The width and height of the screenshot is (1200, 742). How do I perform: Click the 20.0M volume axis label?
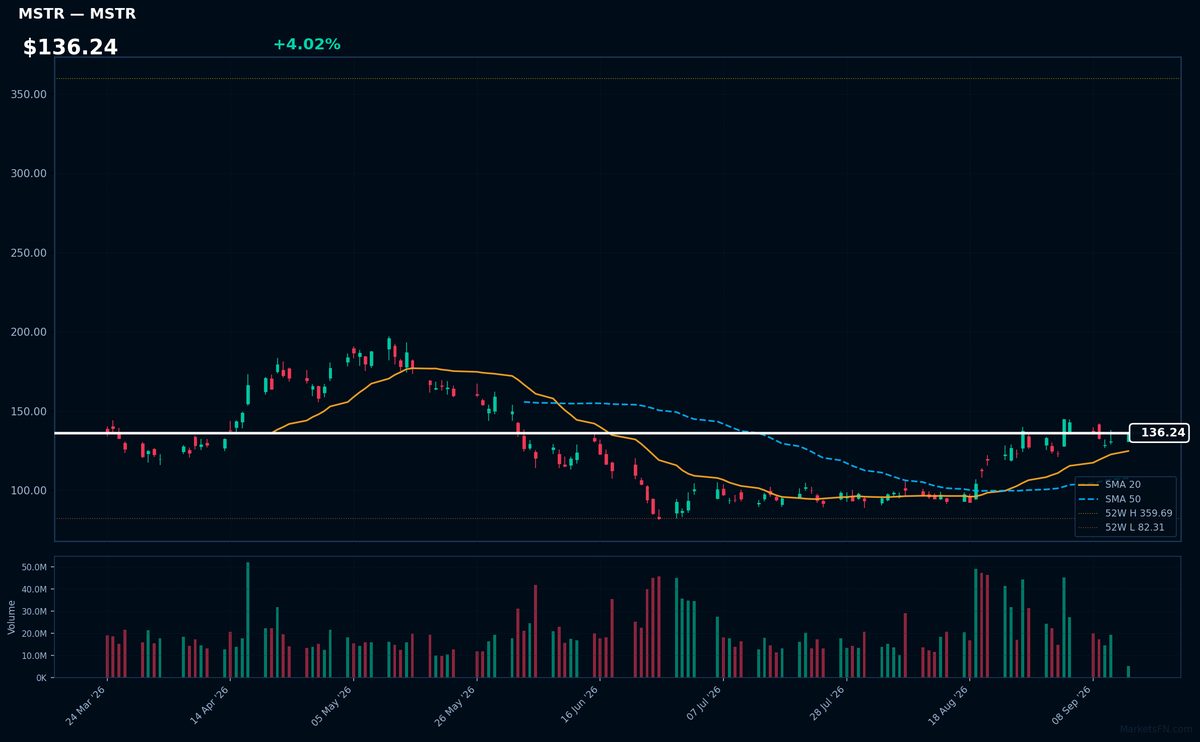pyautogui.click(x=36, y=633)
